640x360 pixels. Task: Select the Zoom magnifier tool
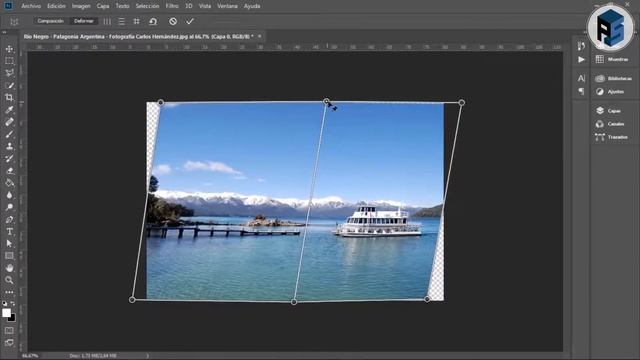pos(9,280)
